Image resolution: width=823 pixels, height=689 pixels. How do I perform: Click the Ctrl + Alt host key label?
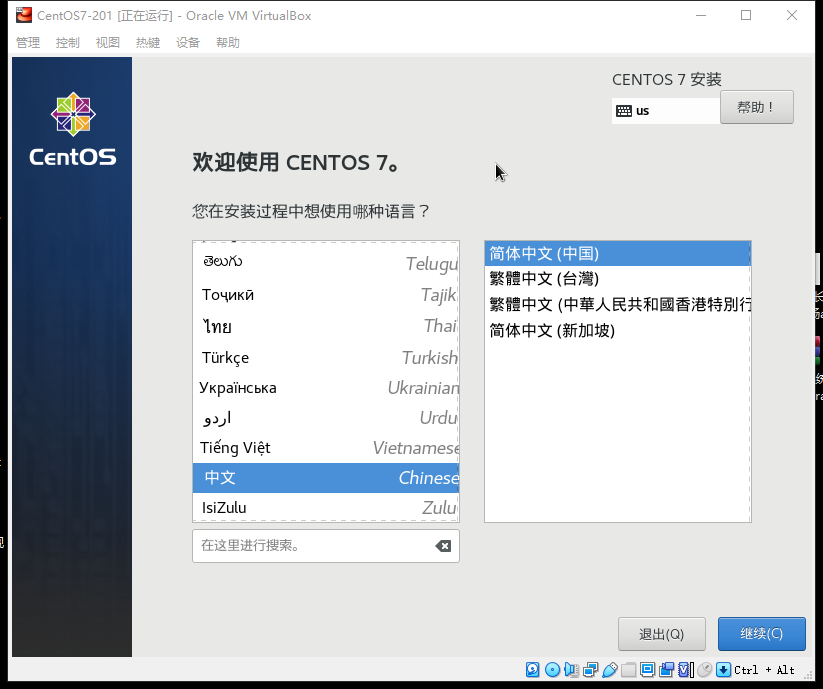coord(764,670)
